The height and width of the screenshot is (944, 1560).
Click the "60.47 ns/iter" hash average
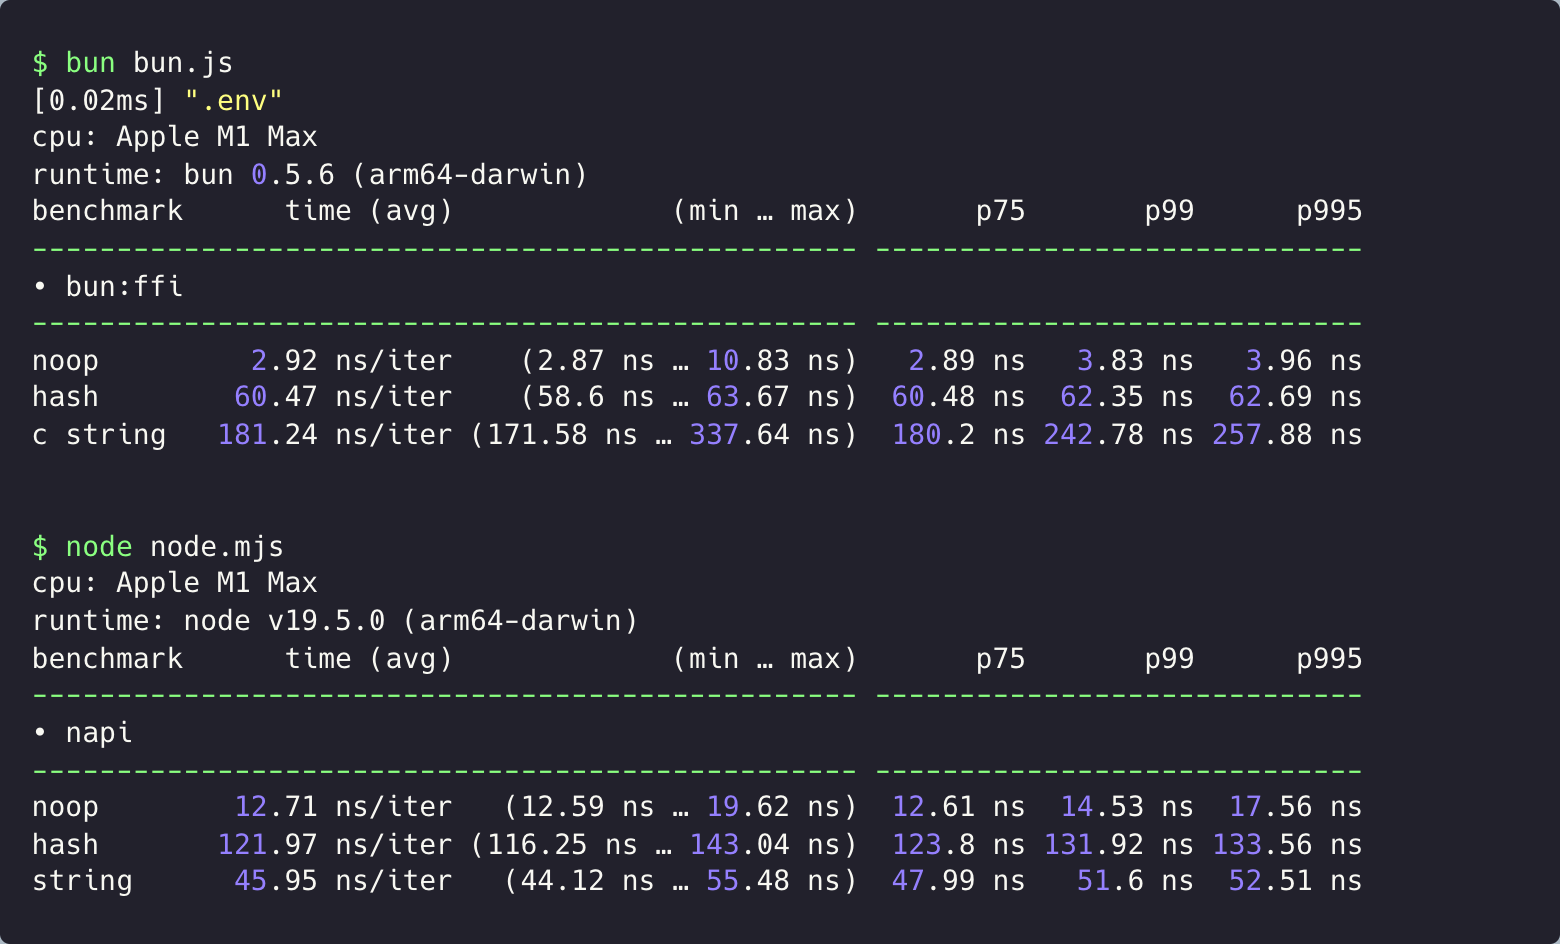(x=342, y=397)
